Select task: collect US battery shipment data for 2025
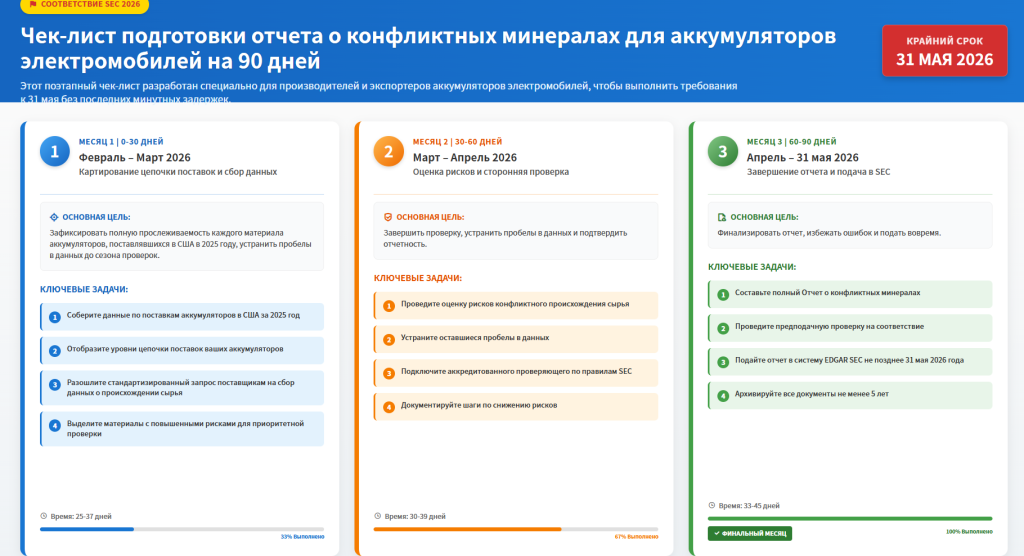This screenshot has height=556, width=1024. (x=182, y=317)
